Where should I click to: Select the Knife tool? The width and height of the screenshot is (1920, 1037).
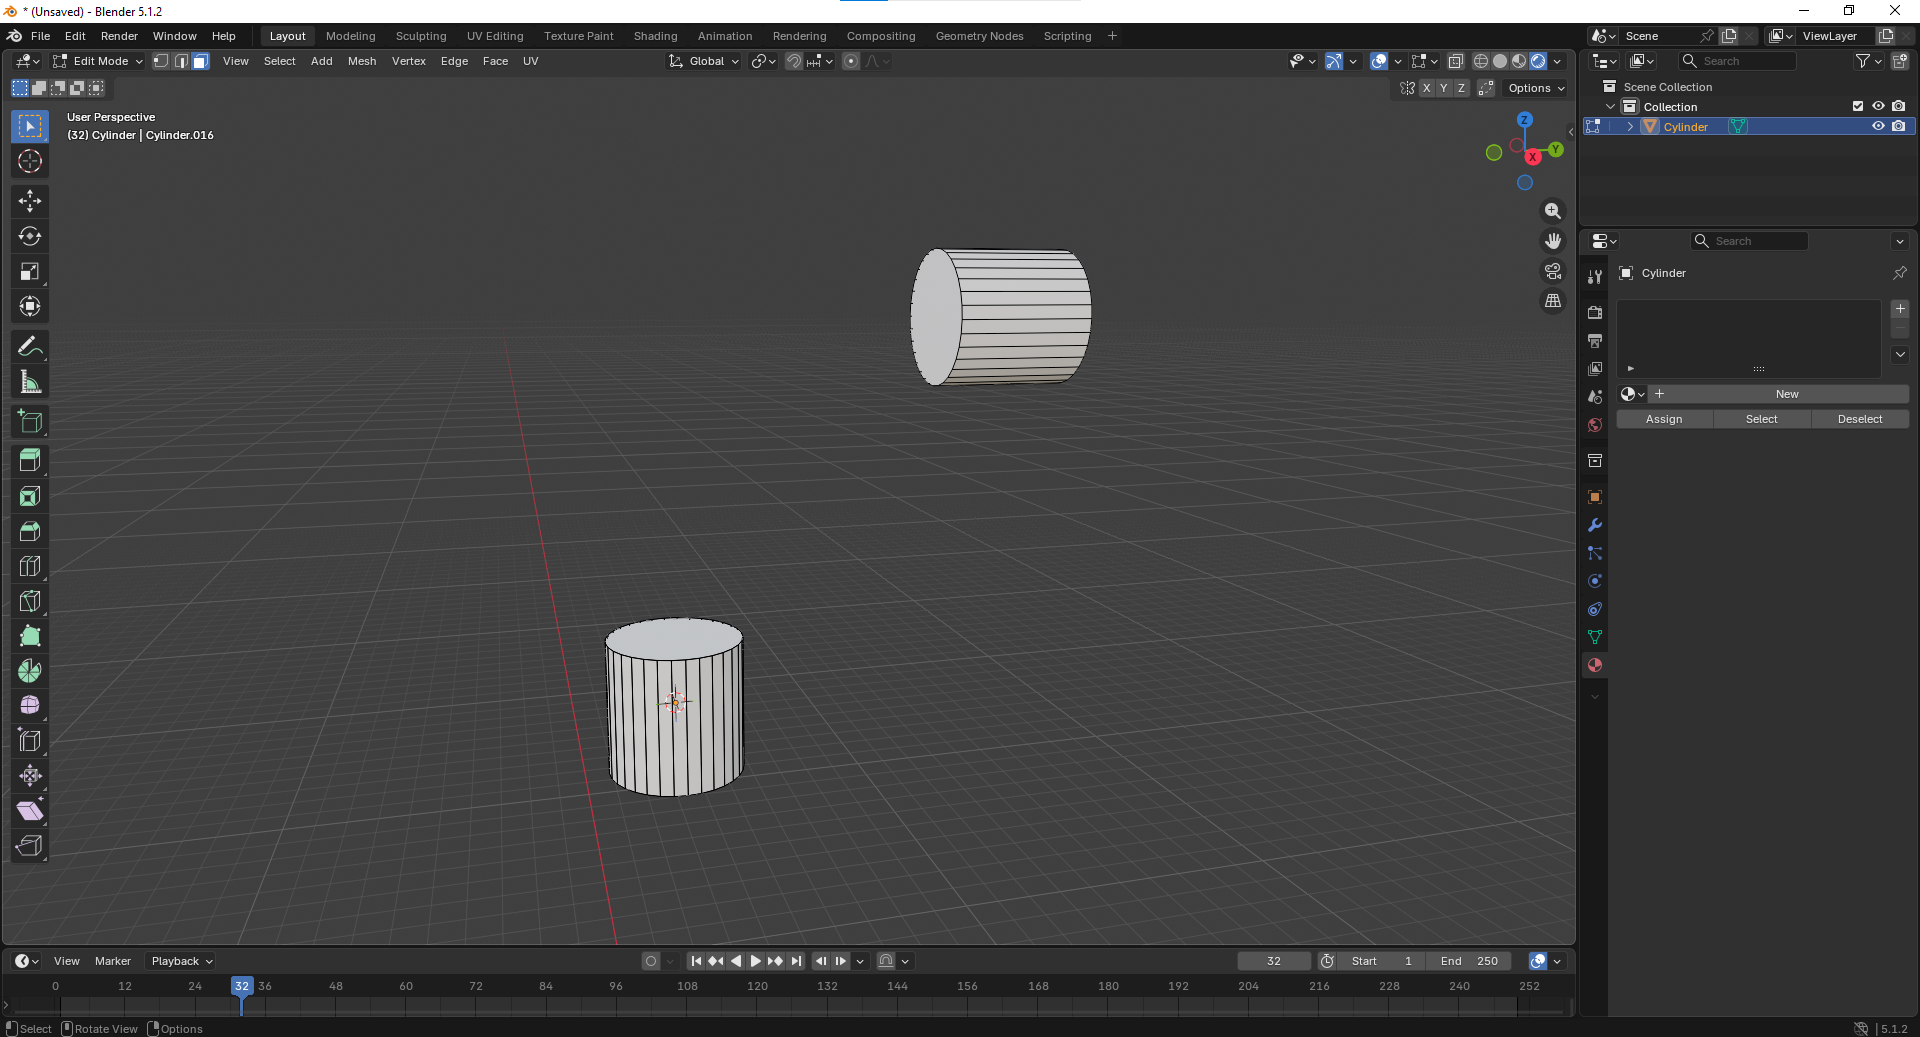pyautogui.click(x=30, y=601)
